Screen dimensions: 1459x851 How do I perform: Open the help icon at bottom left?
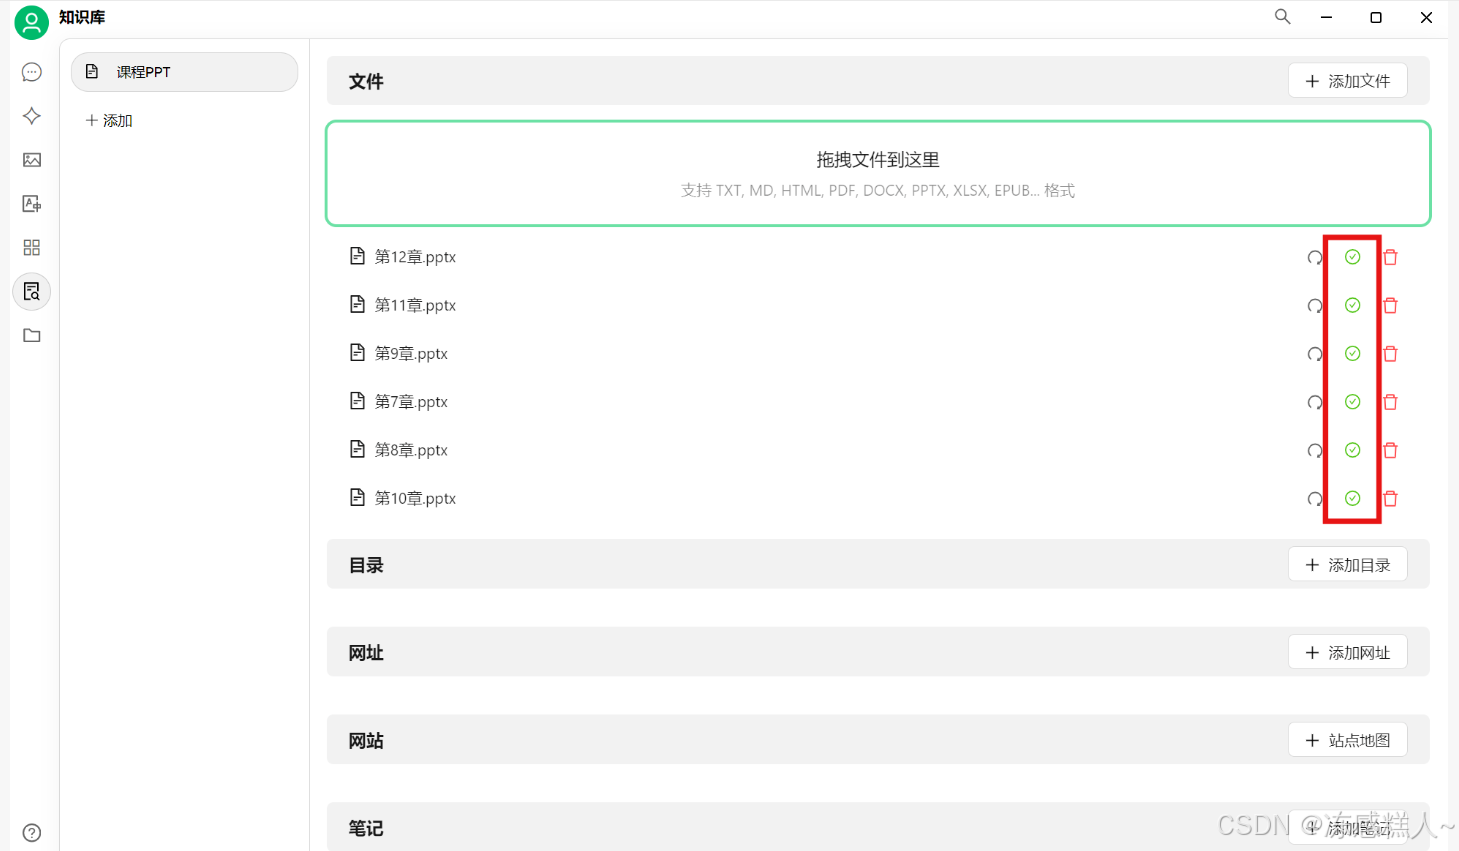(31, 832)
